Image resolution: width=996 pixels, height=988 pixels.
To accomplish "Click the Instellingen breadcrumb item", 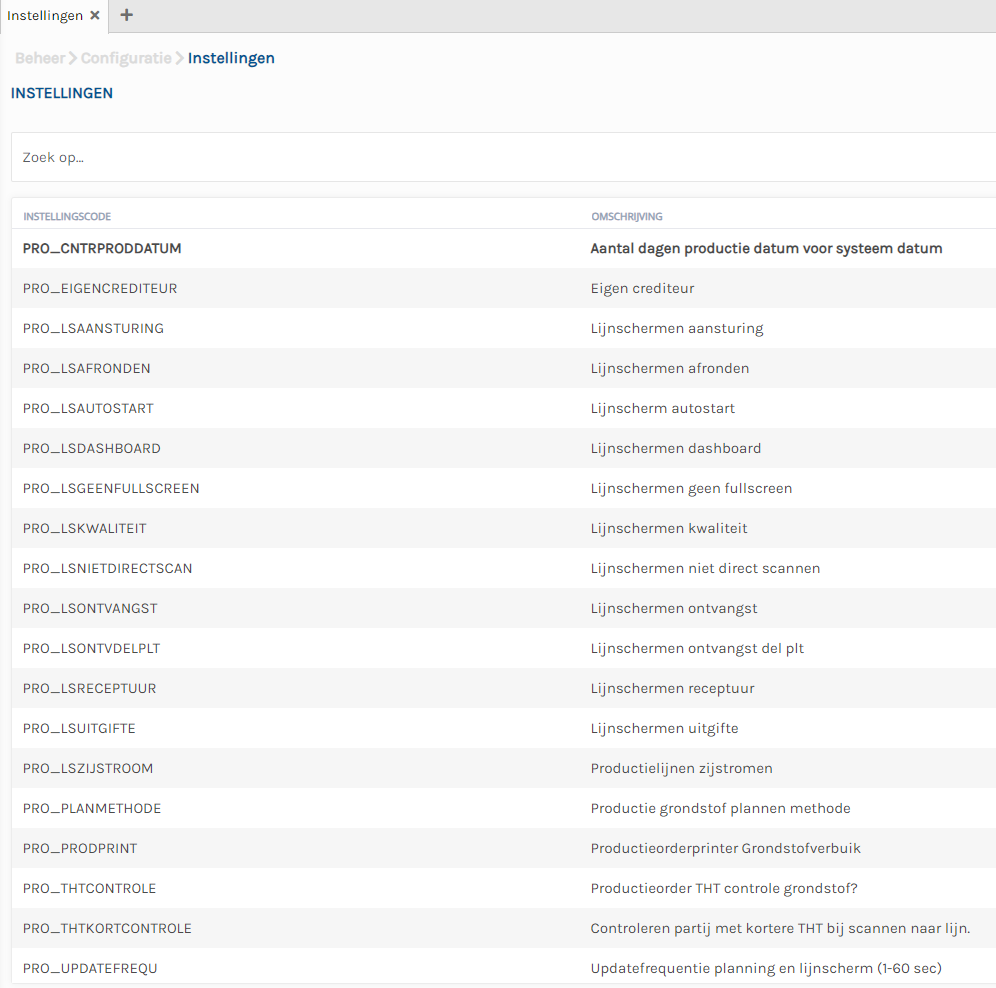I will point(231,58).
